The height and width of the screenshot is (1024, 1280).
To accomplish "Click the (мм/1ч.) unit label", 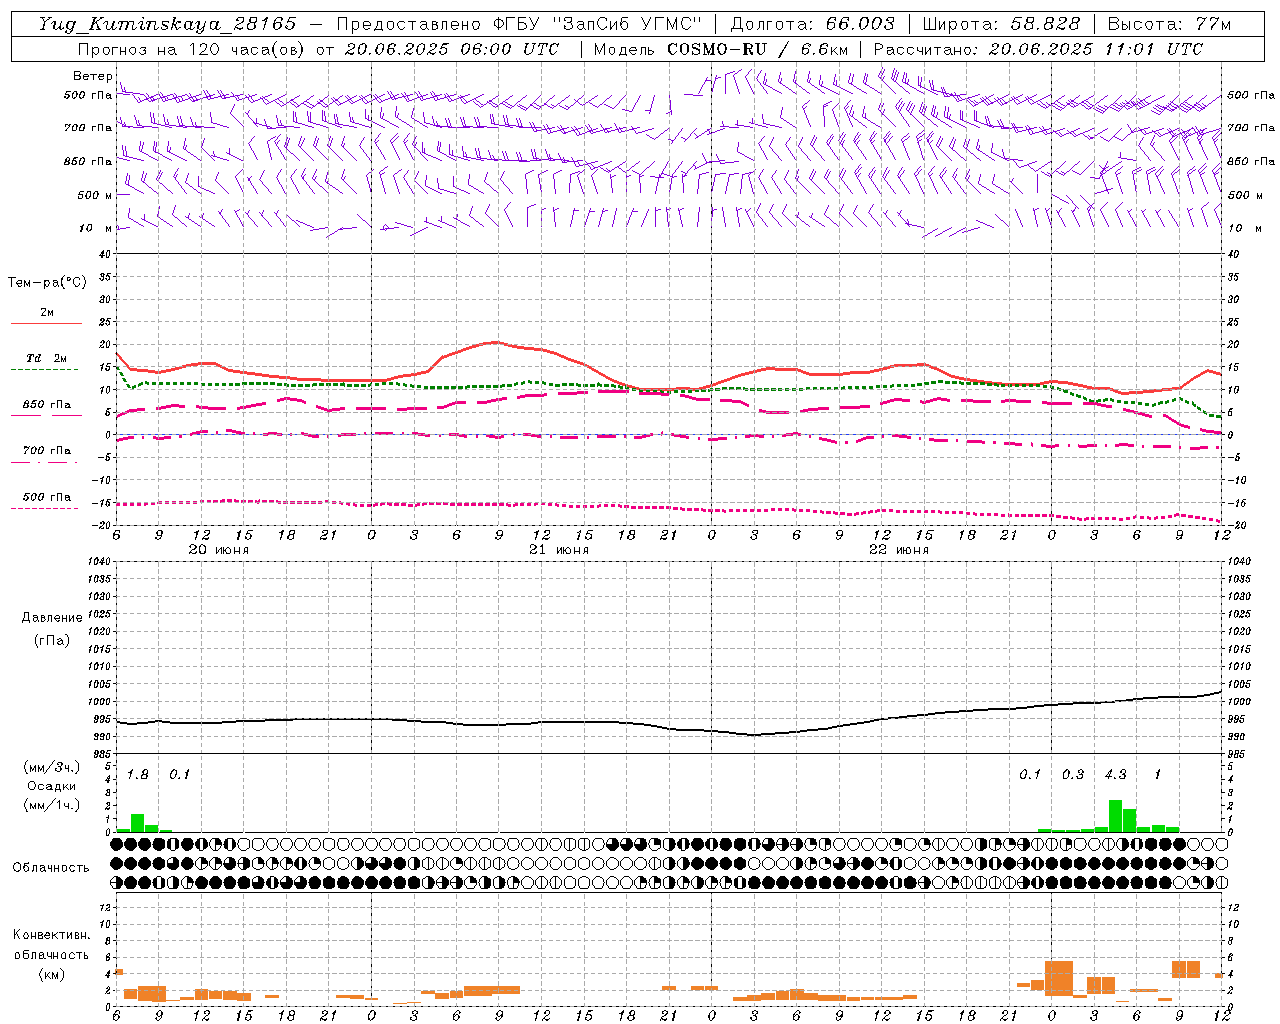I will coord(50,805).
